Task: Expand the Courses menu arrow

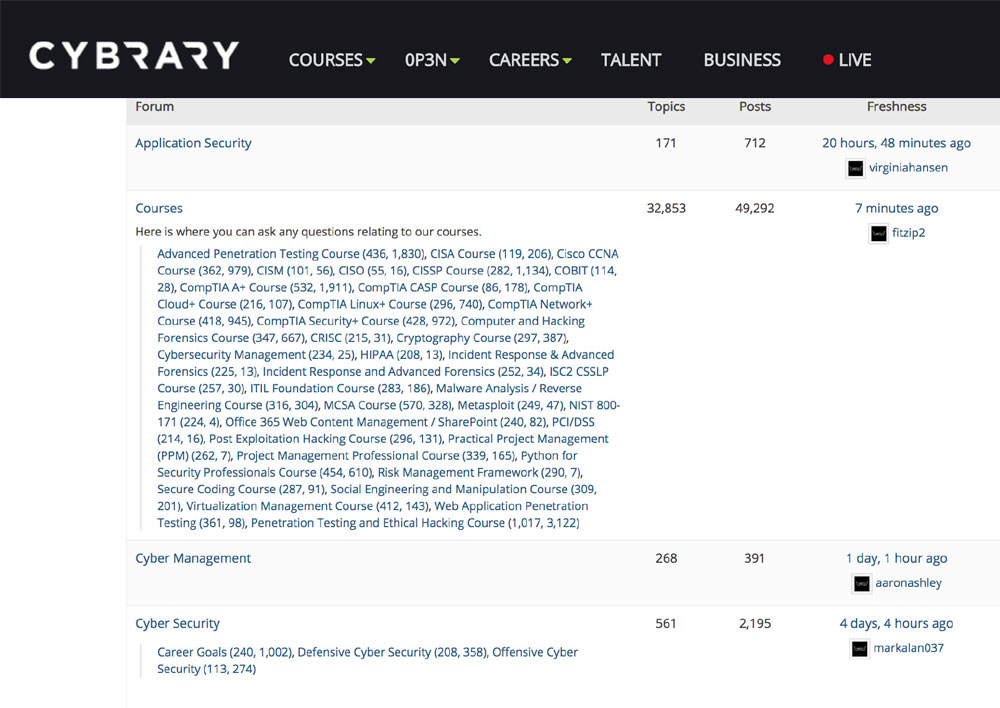Action: 371,61
